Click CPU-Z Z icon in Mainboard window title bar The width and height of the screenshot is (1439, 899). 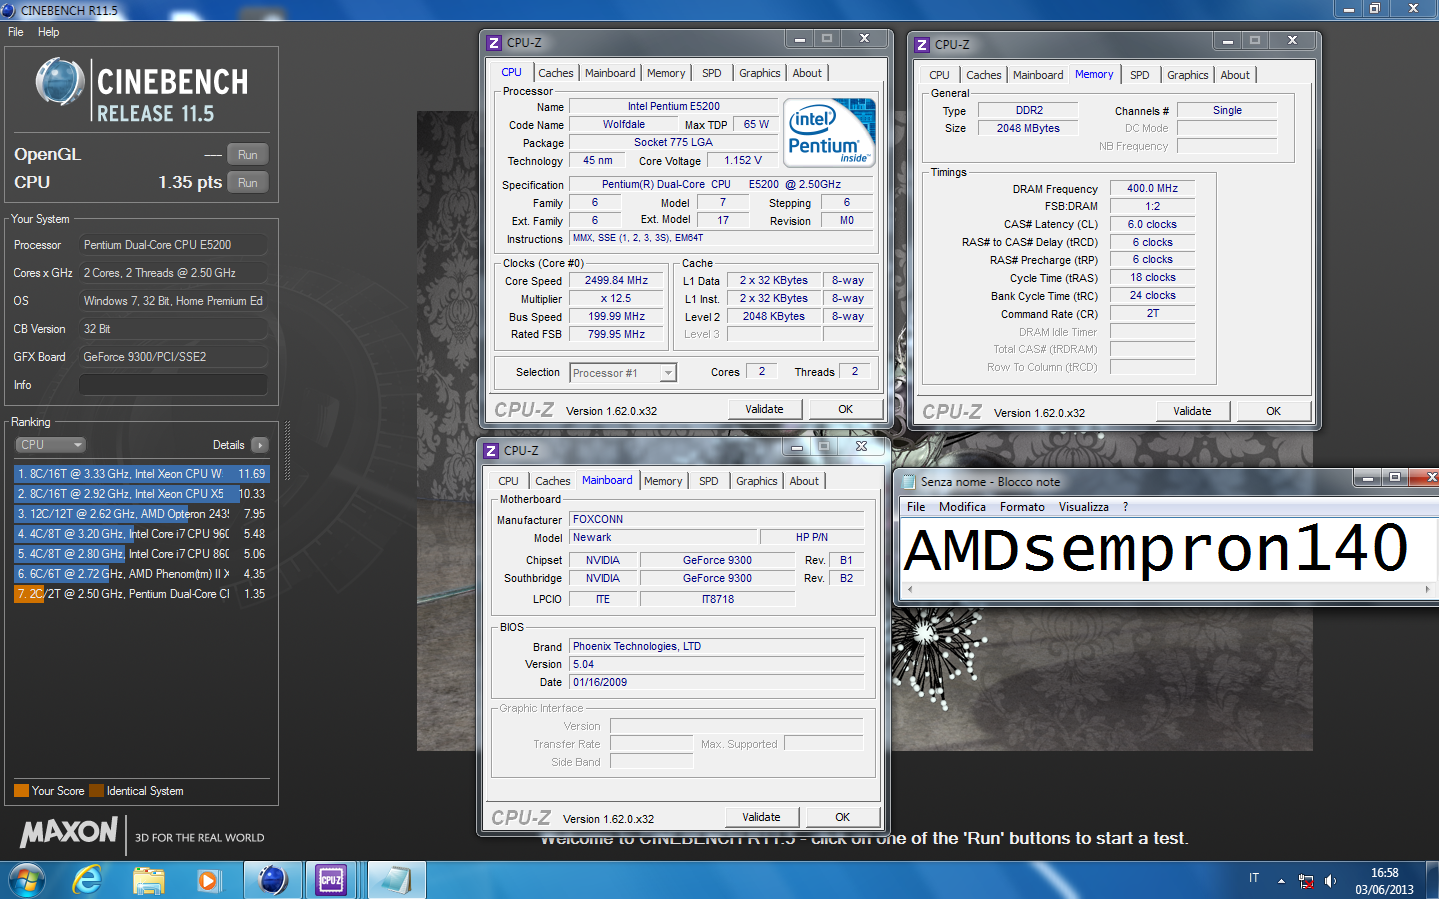tap(491, 451)
